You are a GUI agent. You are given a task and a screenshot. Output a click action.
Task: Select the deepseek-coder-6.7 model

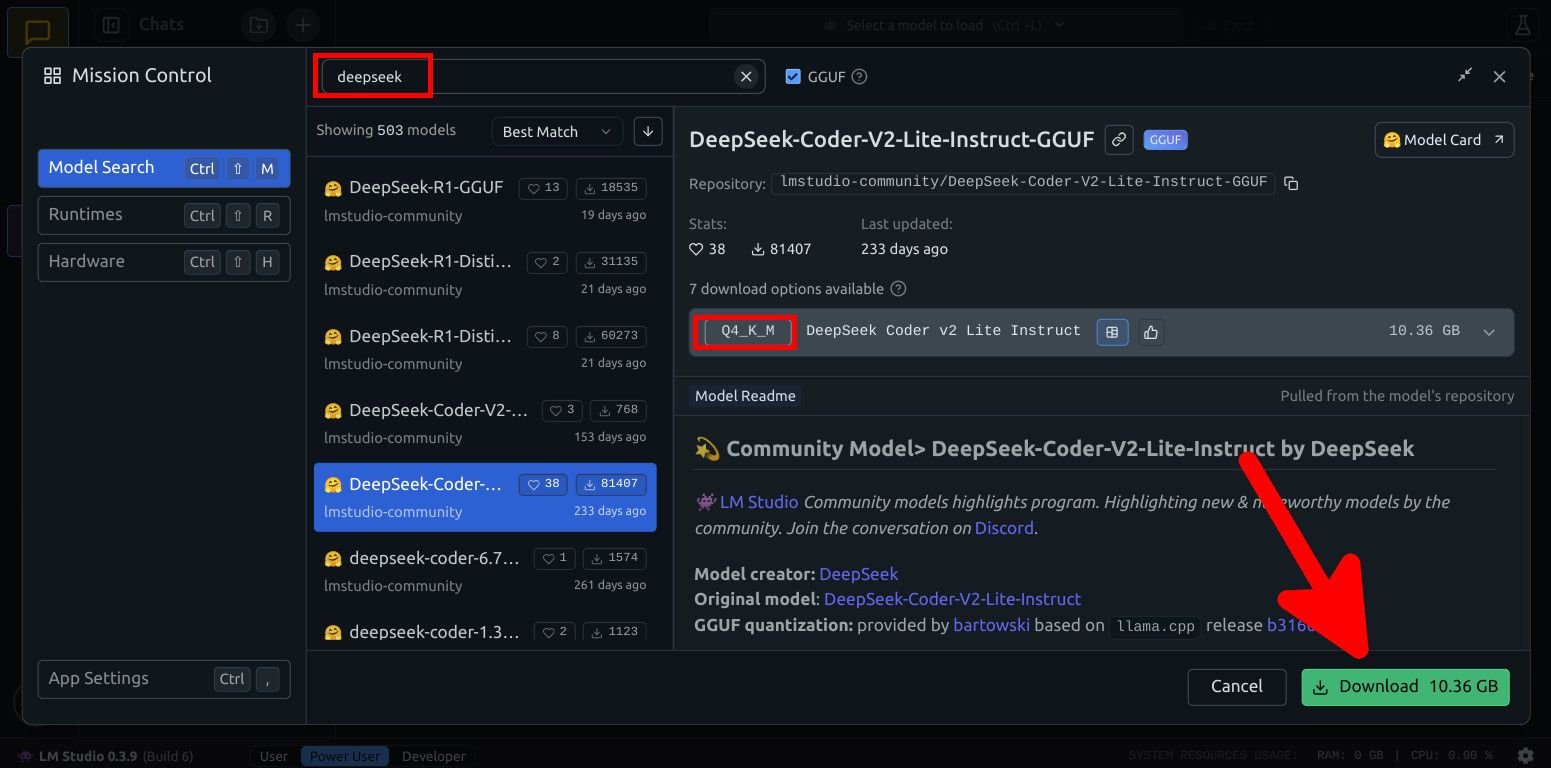pyautogui.click(x=485, y=570)
